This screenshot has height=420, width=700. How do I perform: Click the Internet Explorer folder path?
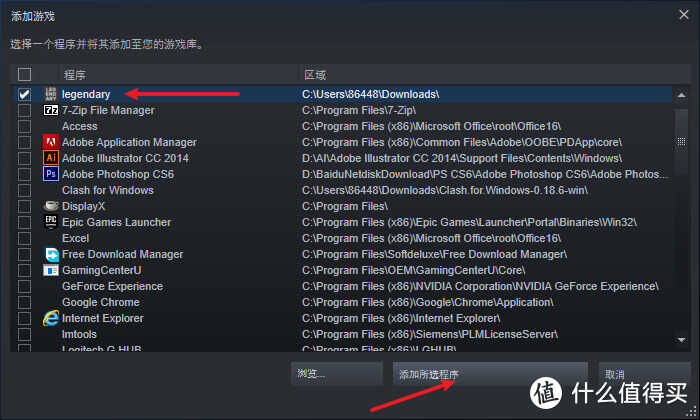[x=401, y=318]
